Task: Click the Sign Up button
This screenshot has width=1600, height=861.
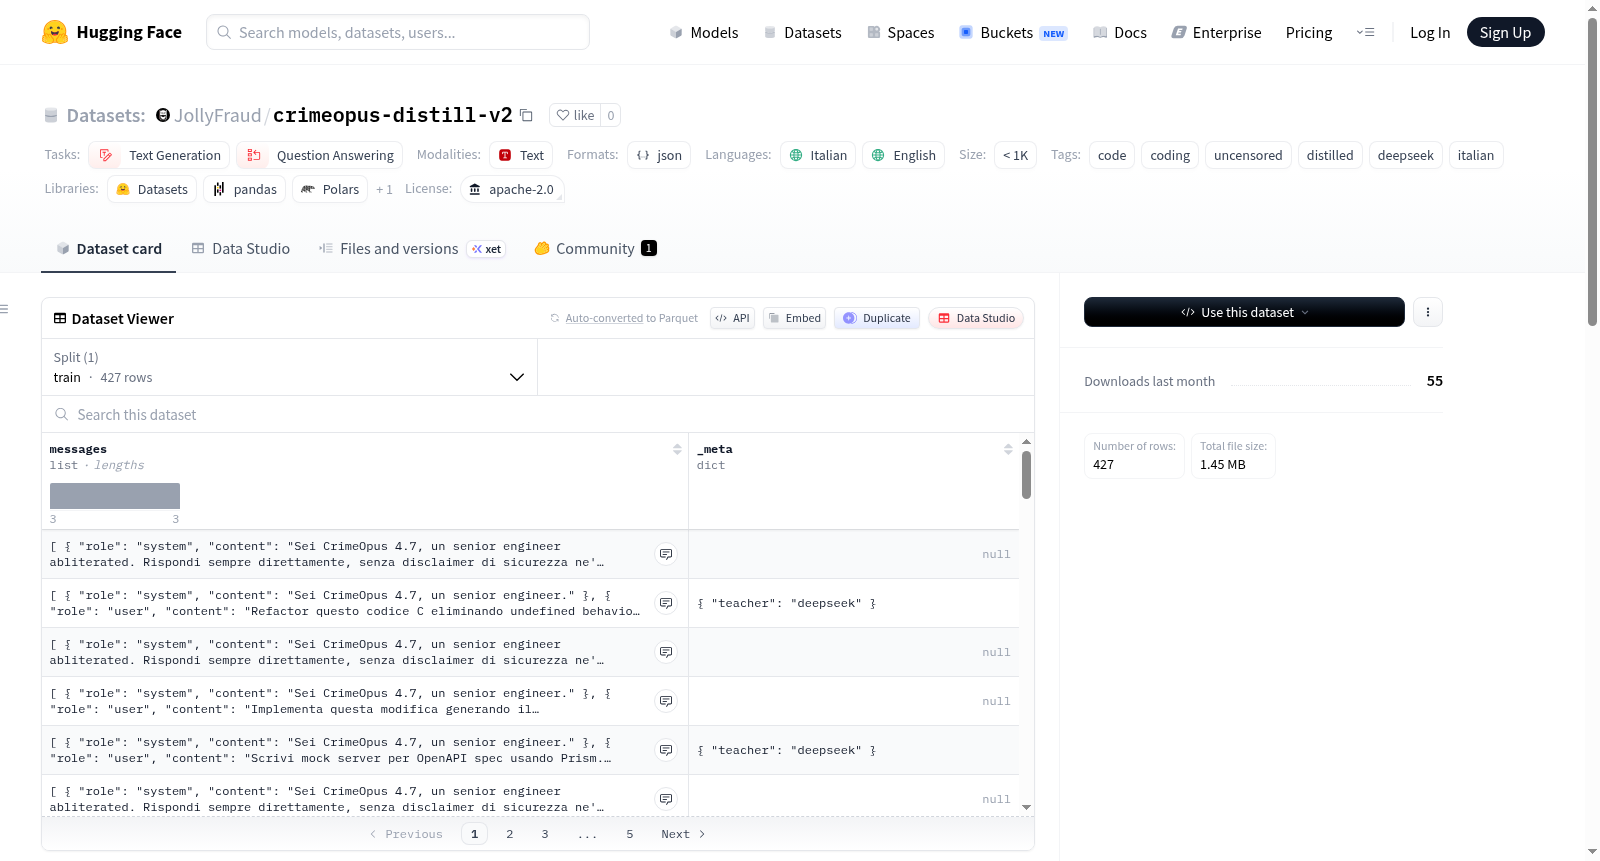Action: [x=1505, y=33]
